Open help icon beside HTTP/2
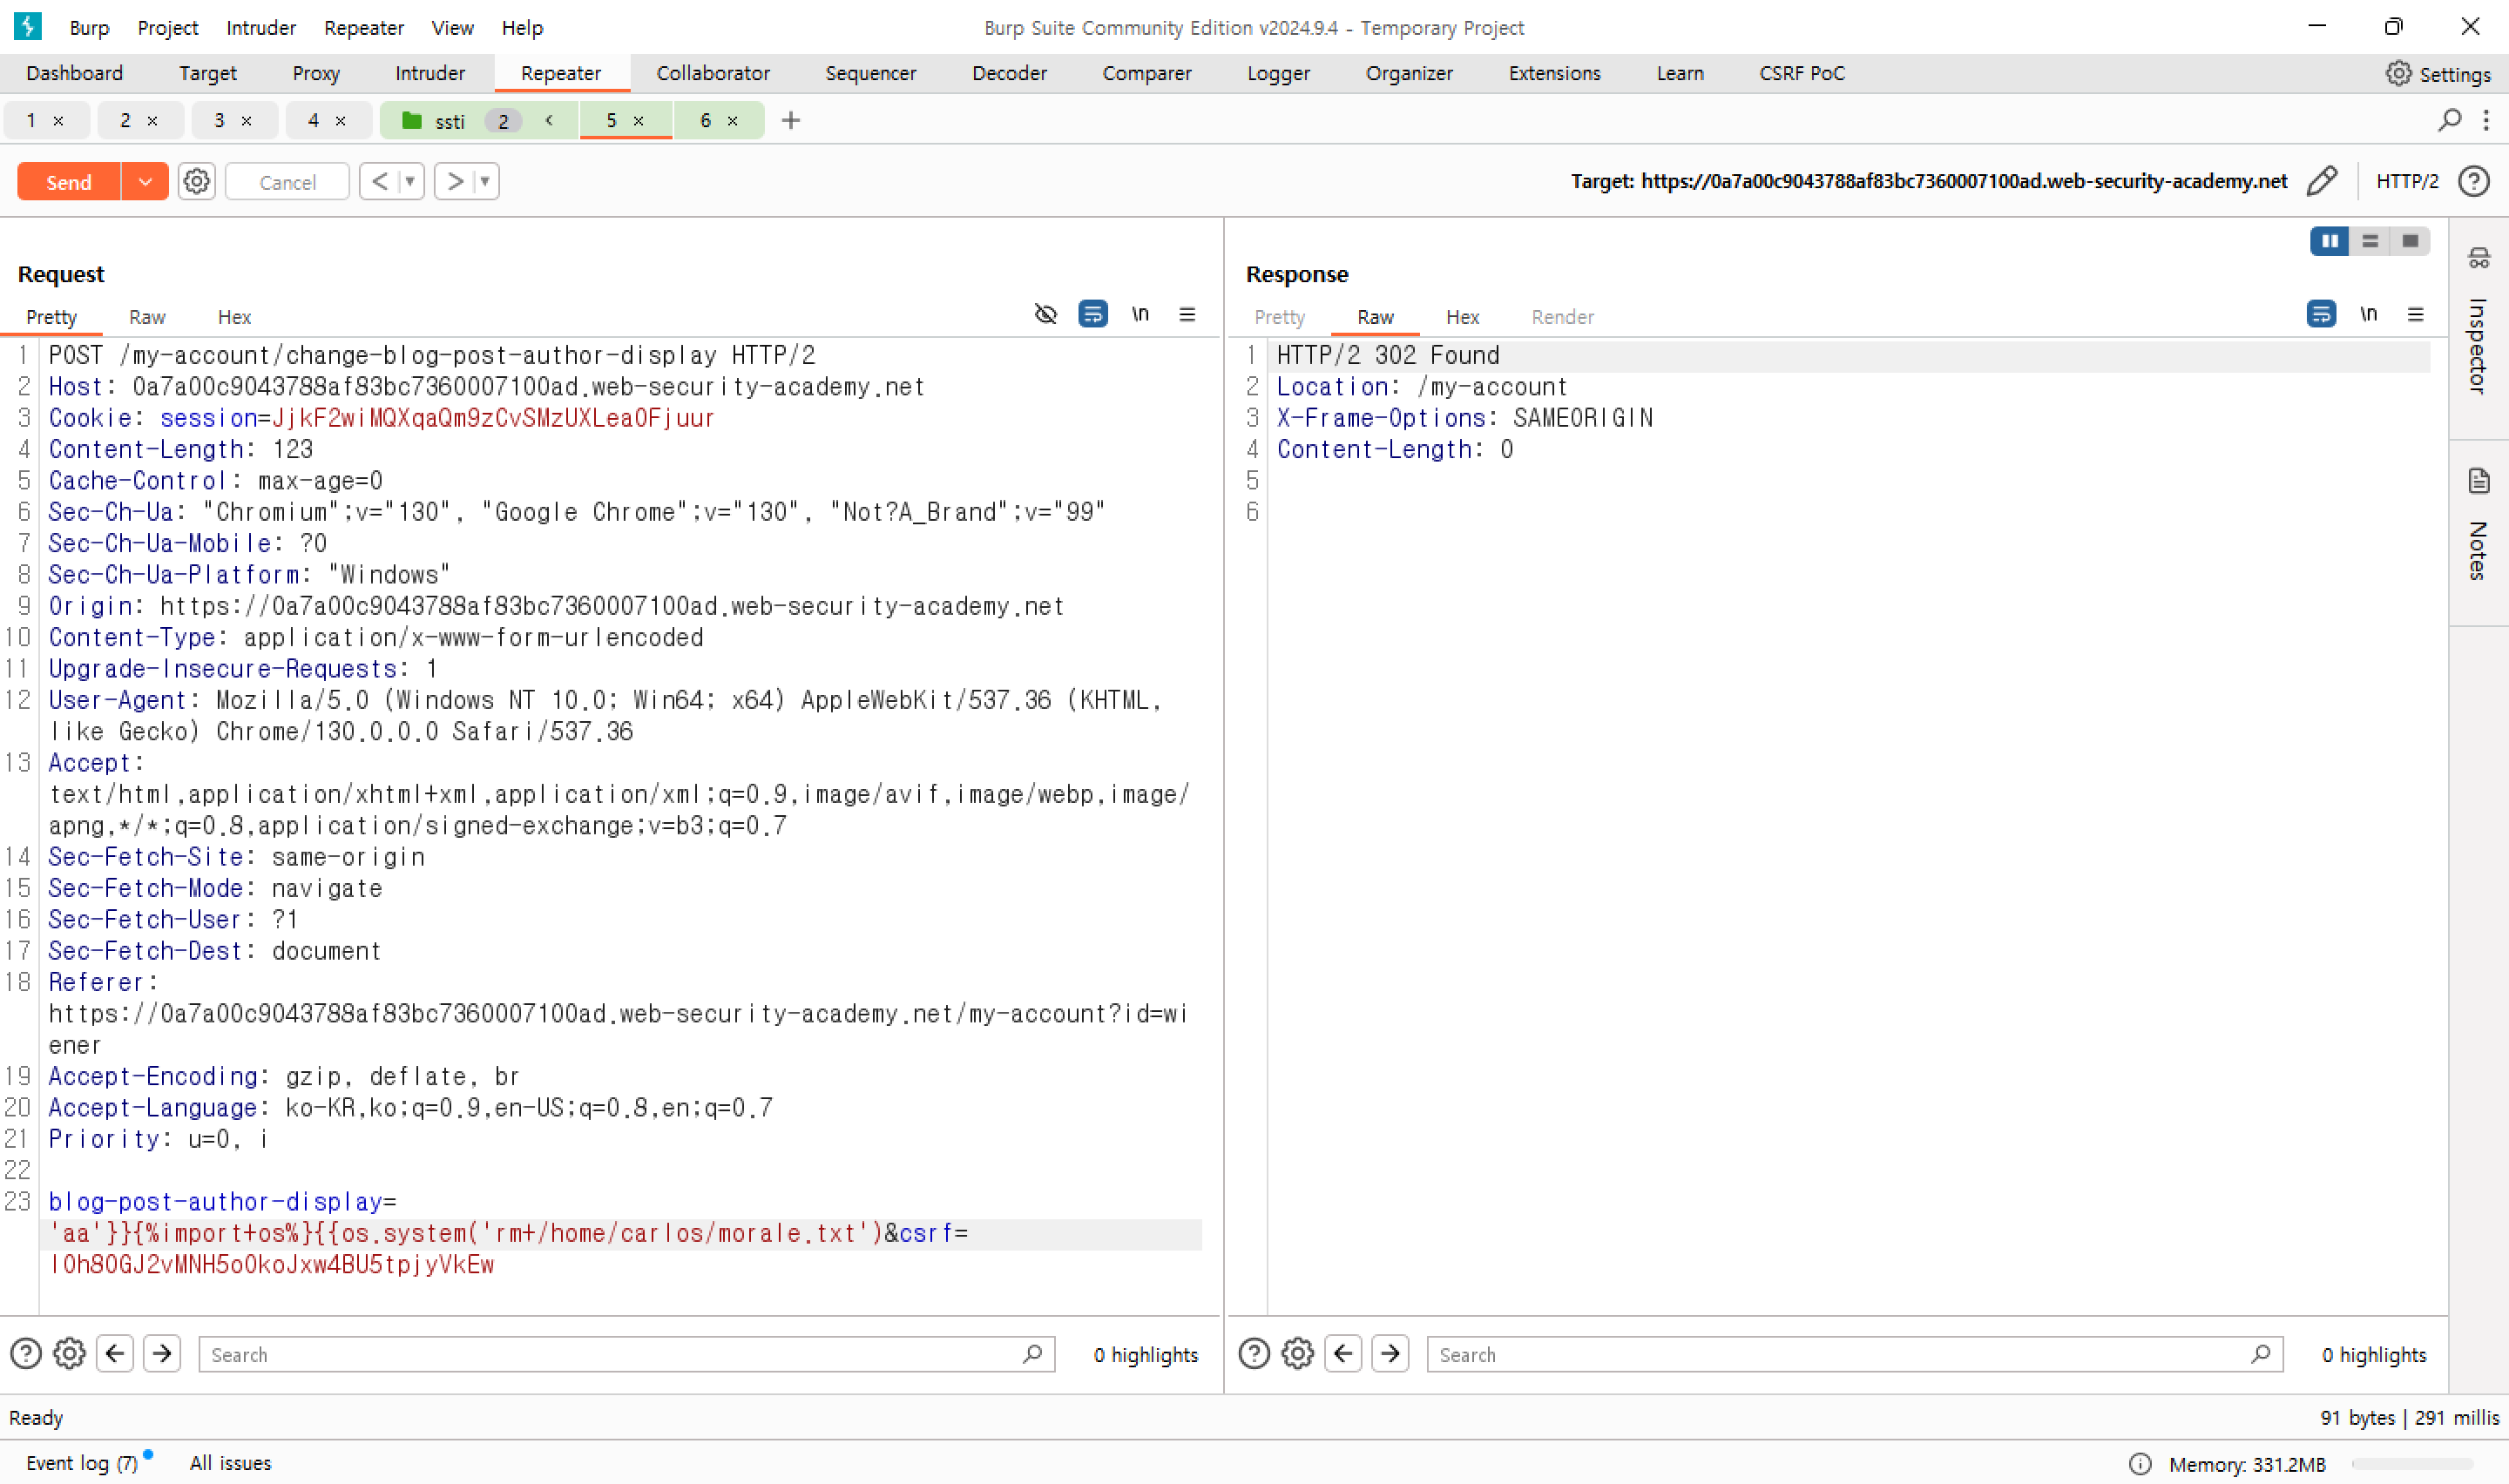The image size is (2509, 1484). click(2474, 181)
